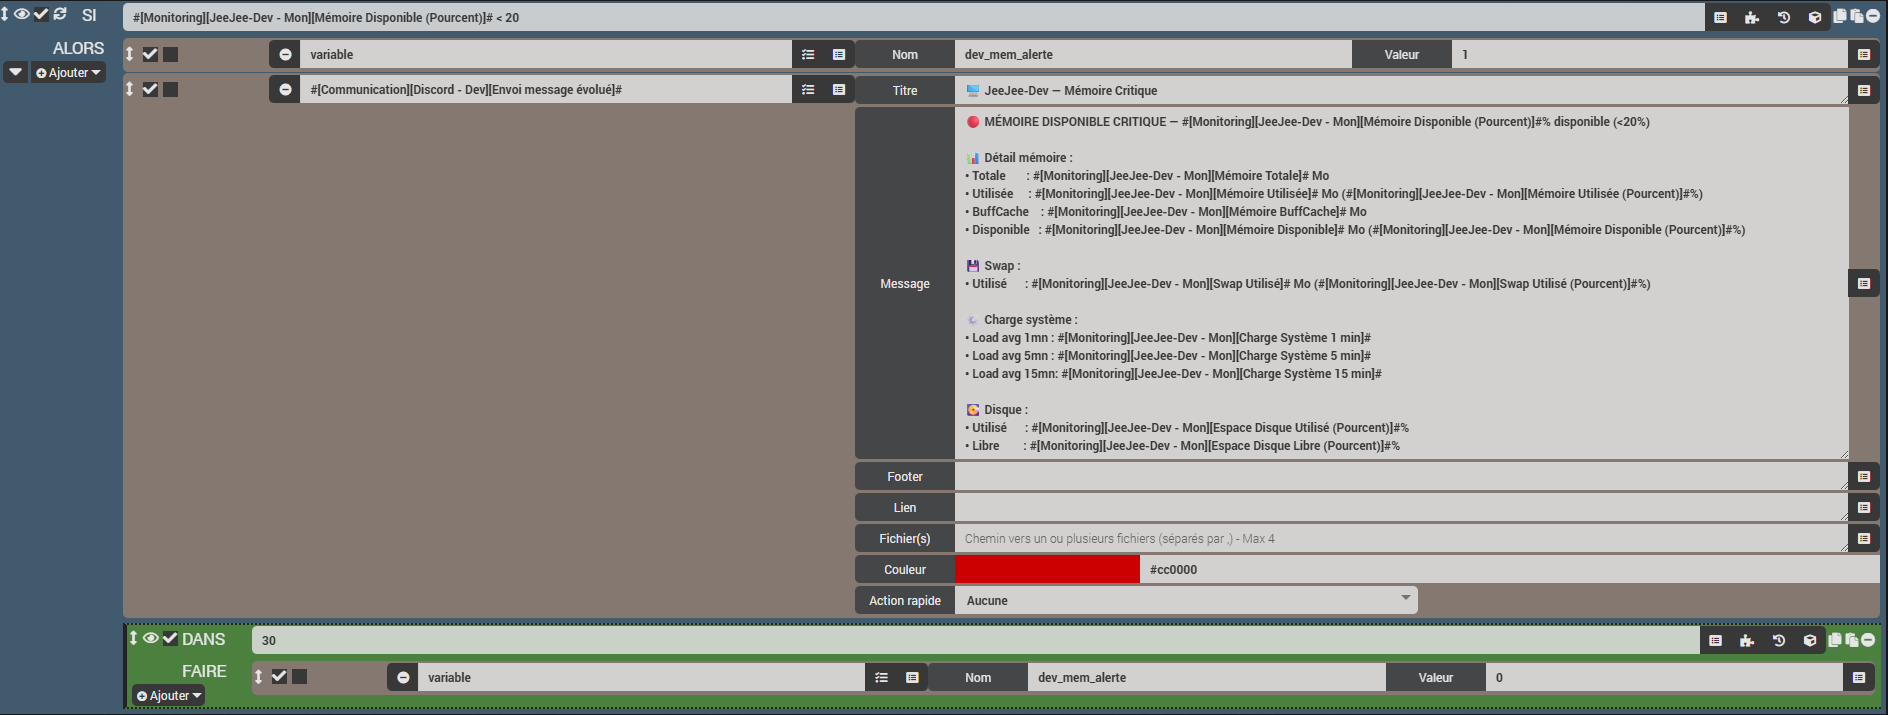1888x715 pixels.
Task: Remove the FAIRE variable action
Action: (x=403, y=677)
